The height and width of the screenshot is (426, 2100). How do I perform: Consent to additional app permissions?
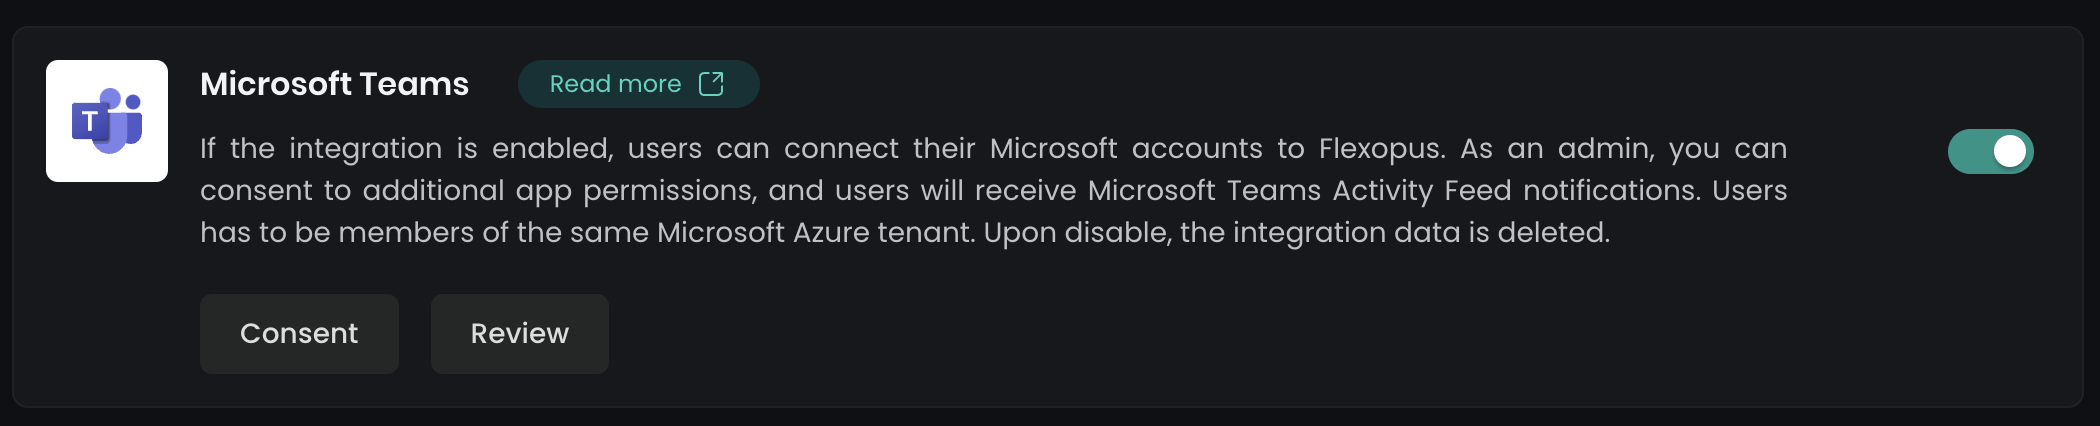[x=299, y=334]
